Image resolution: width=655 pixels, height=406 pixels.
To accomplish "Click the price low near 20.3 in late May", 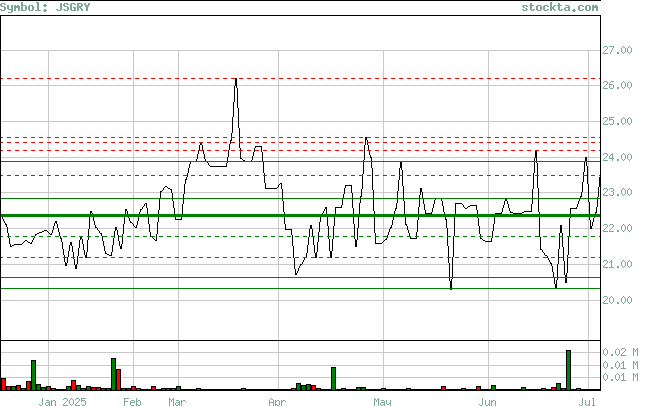I will pyautogui.click(x=451, y=288).
